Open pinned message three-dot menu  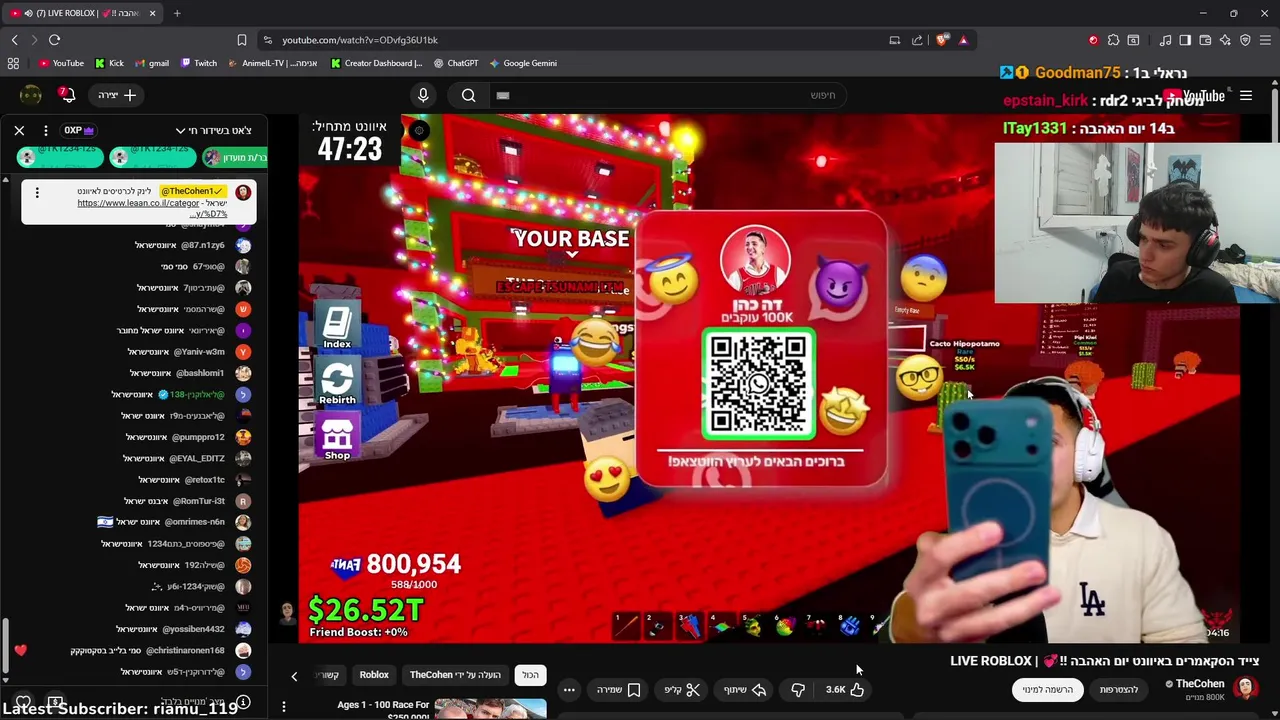click(x=37, y=192)
